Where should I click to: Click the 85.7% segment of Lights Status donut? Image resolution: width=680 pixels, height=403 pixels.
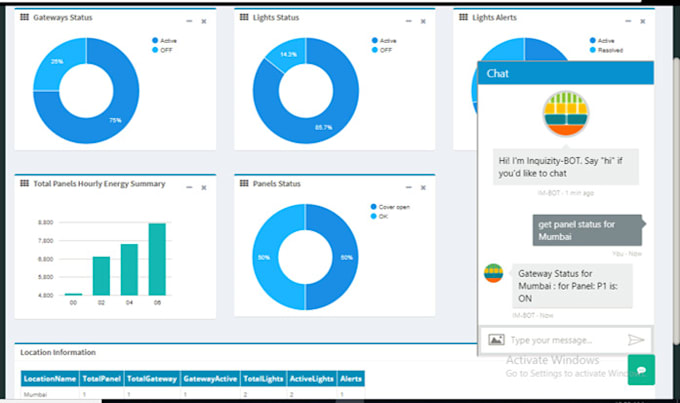point(324,127)
